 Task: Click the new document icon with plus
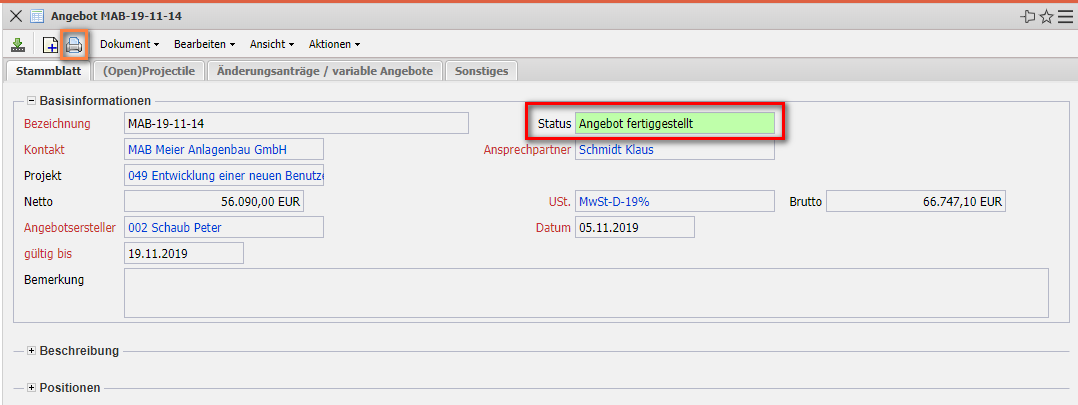coord(50,44)
